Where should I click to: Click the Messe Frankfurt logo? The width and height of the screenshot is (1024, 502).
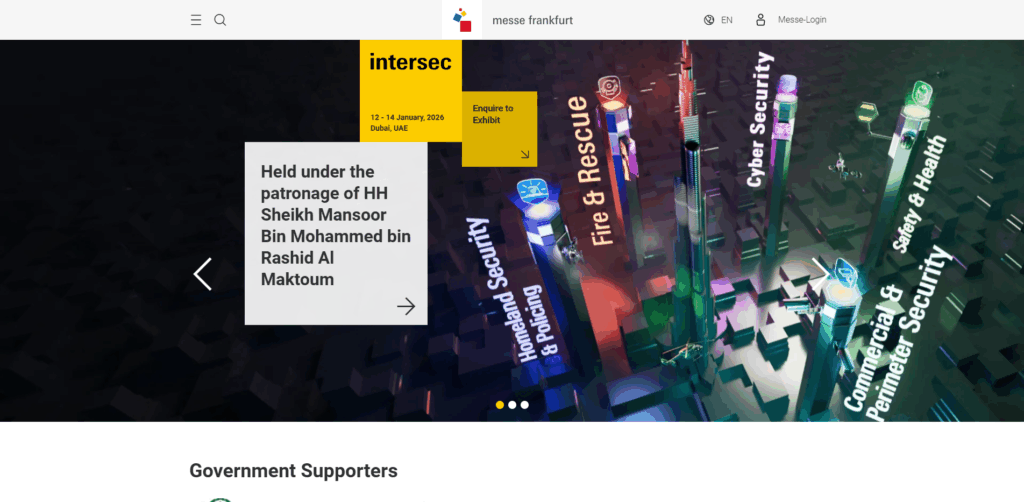pos(462,20)
